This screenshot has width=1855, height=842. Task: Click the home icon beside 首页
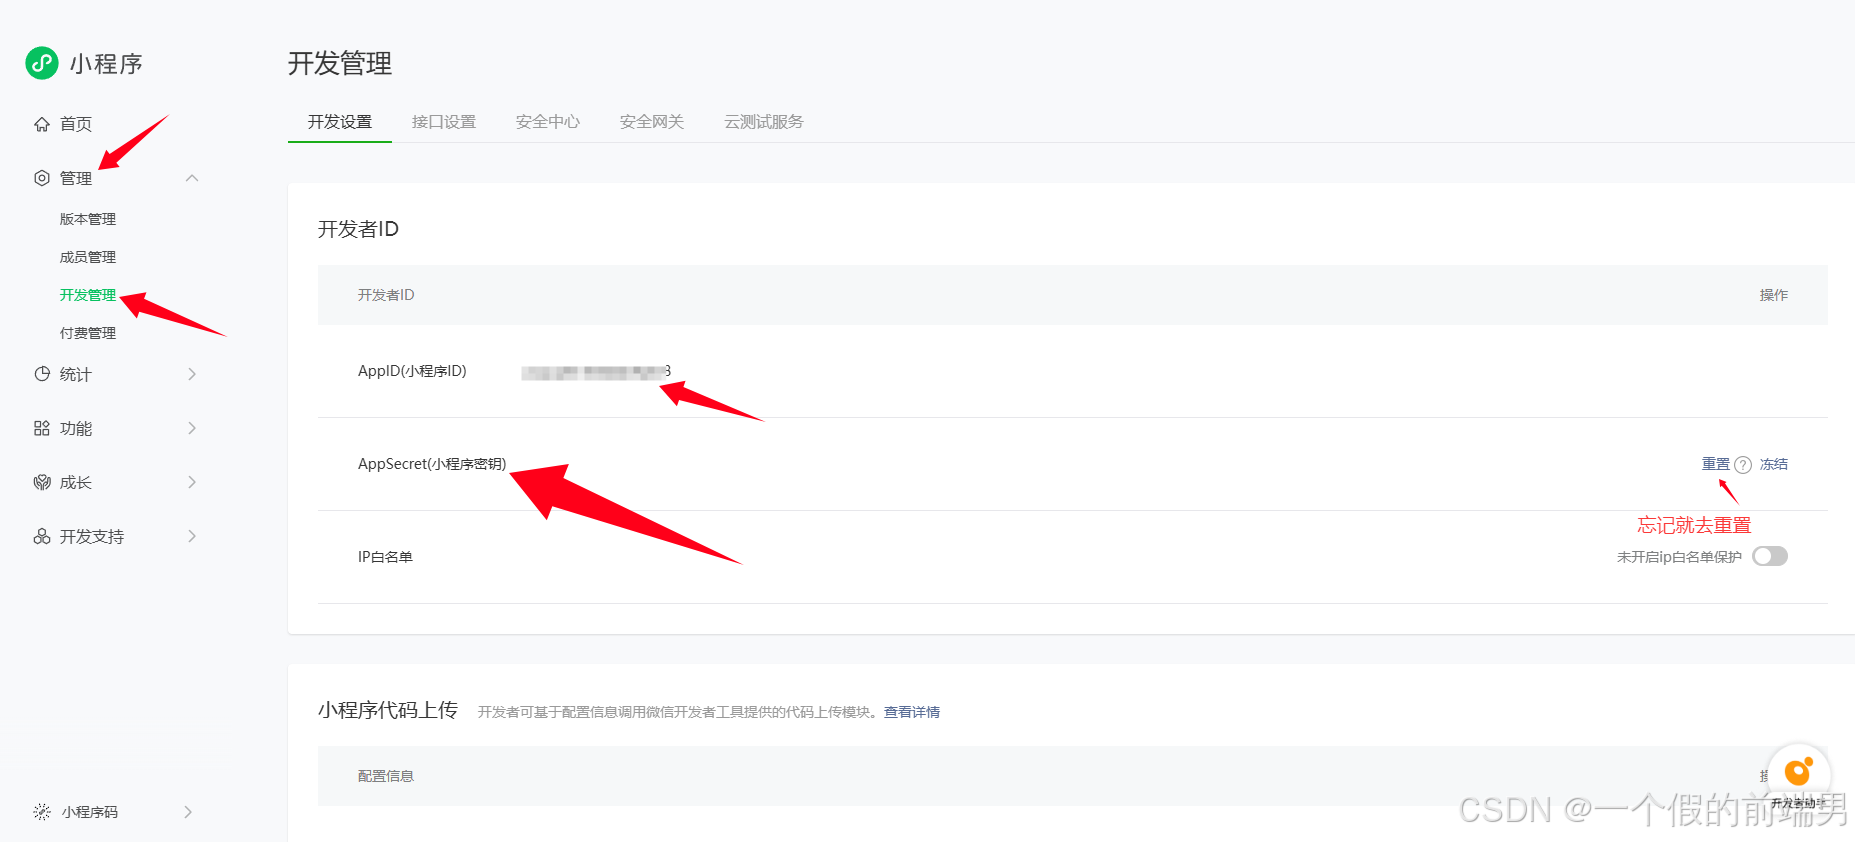point(42,124)
